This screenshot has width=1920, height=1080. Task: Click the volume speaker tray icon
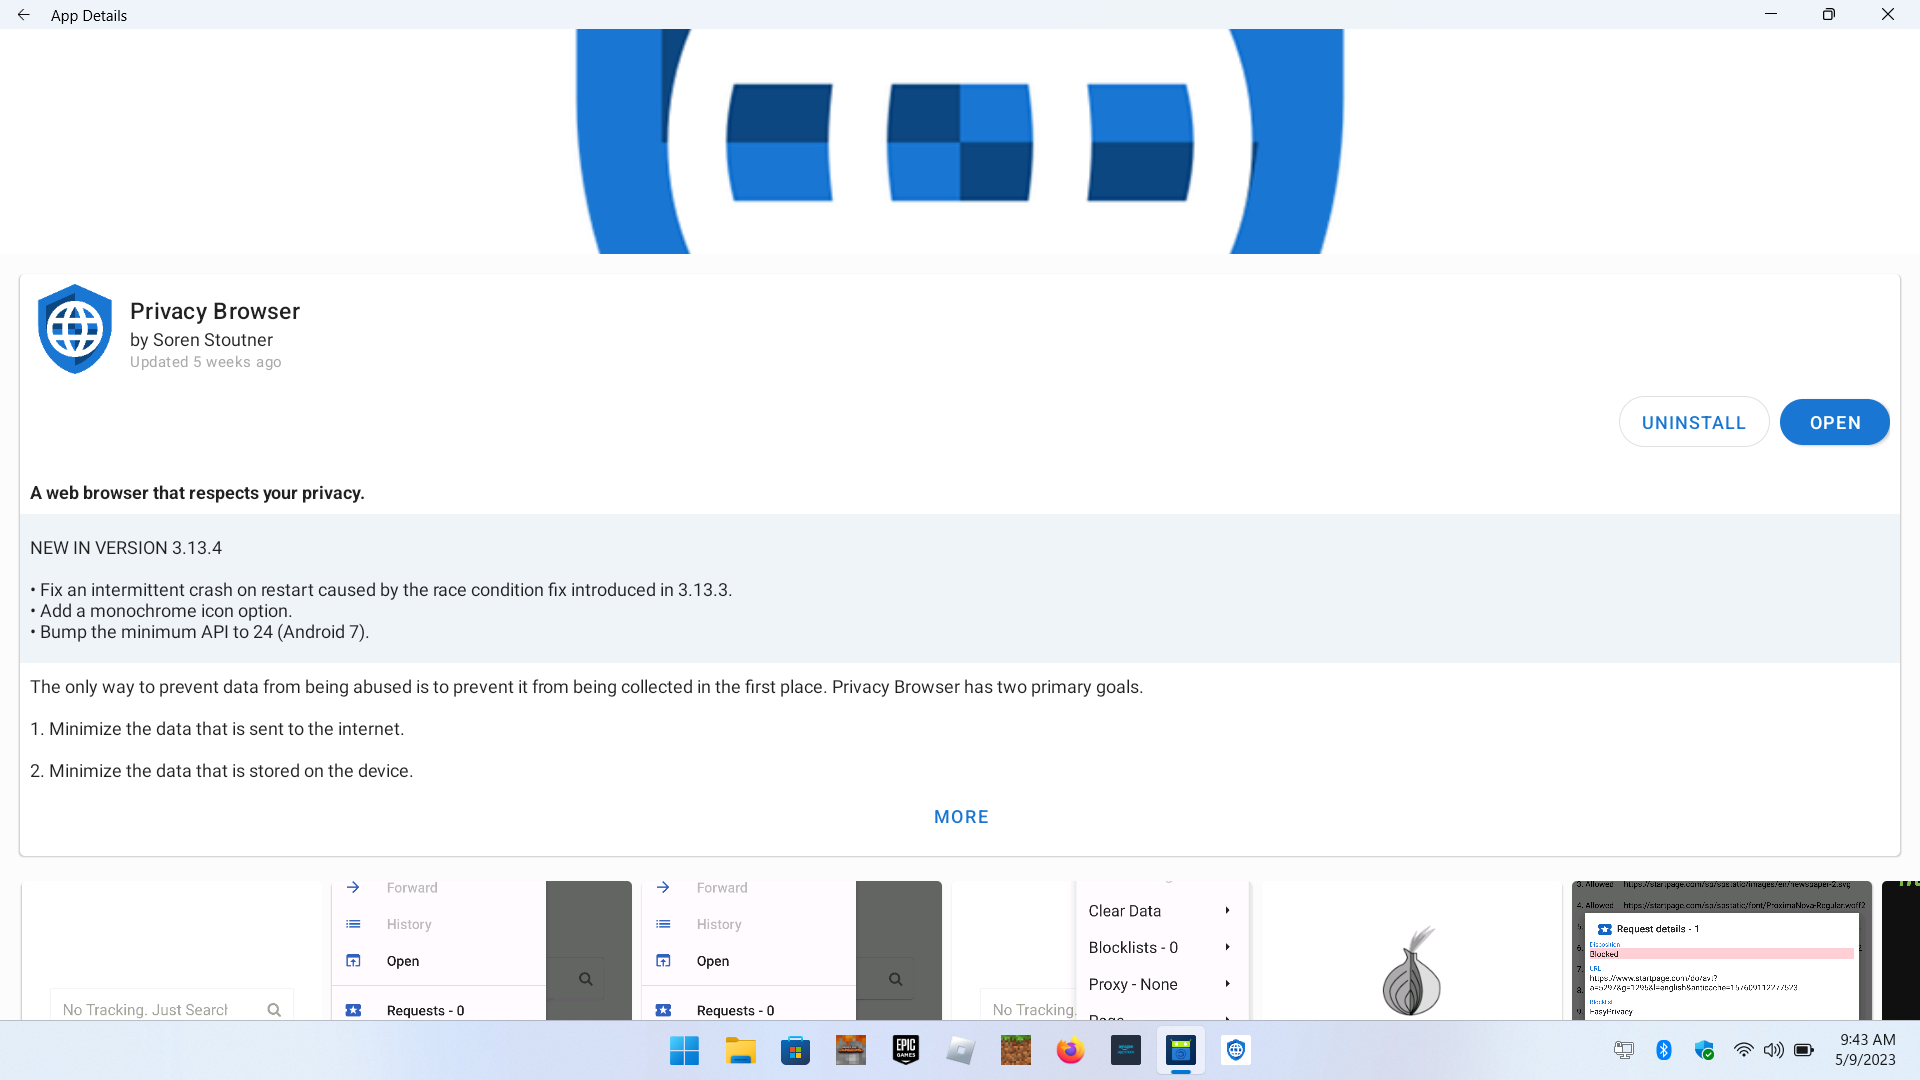point(1773,1050)
